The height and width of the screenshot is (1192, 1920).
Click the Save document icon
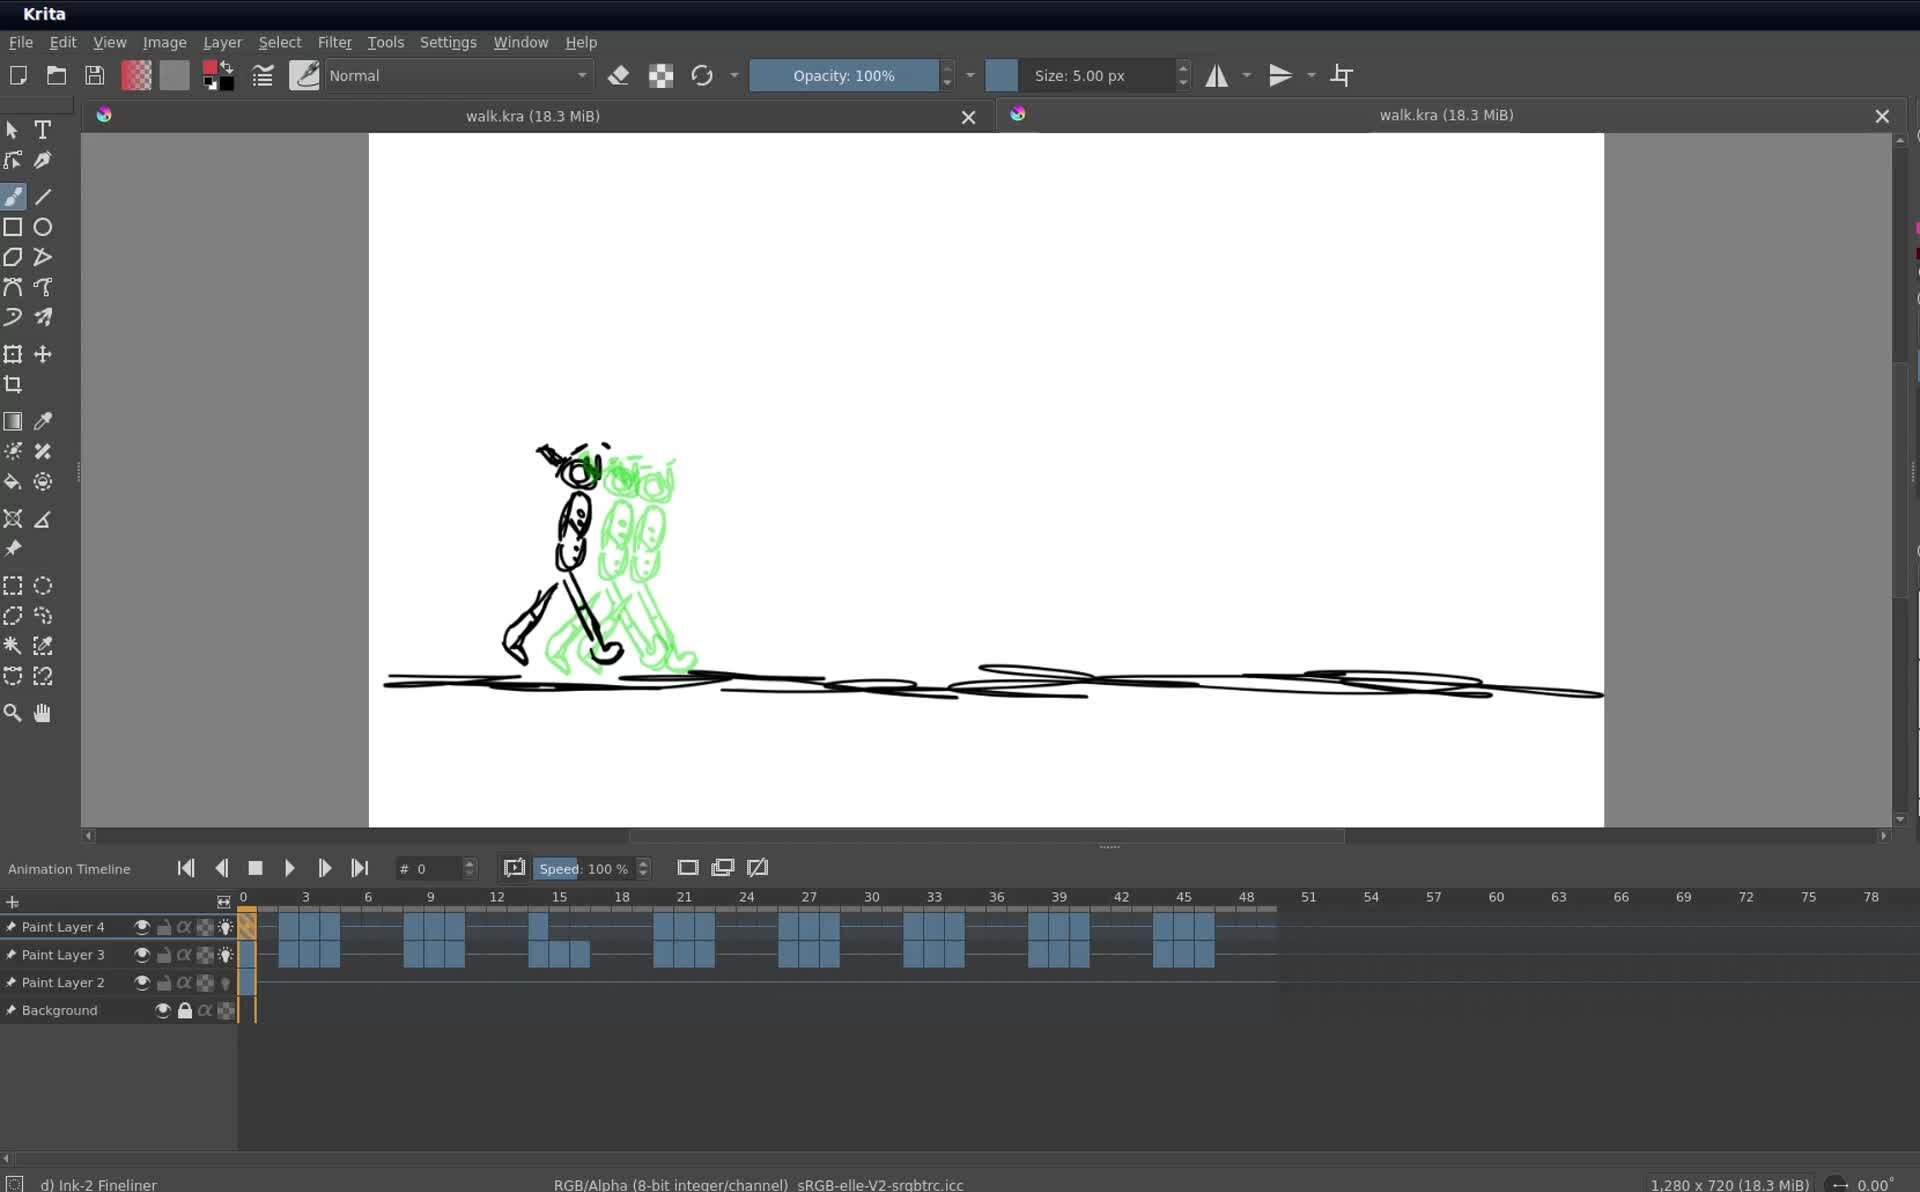click(94, 76)
